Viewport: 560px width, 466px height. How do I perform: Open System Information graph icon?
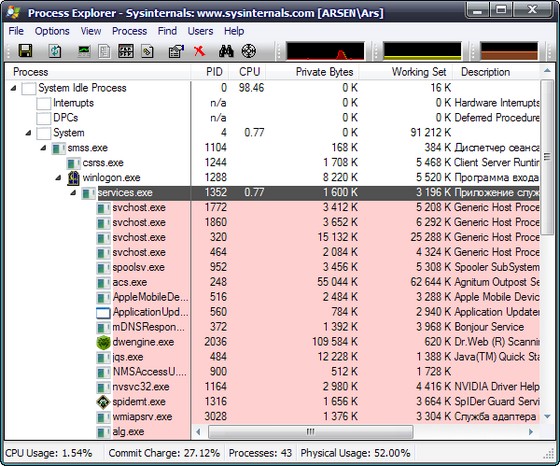point(84,51)
